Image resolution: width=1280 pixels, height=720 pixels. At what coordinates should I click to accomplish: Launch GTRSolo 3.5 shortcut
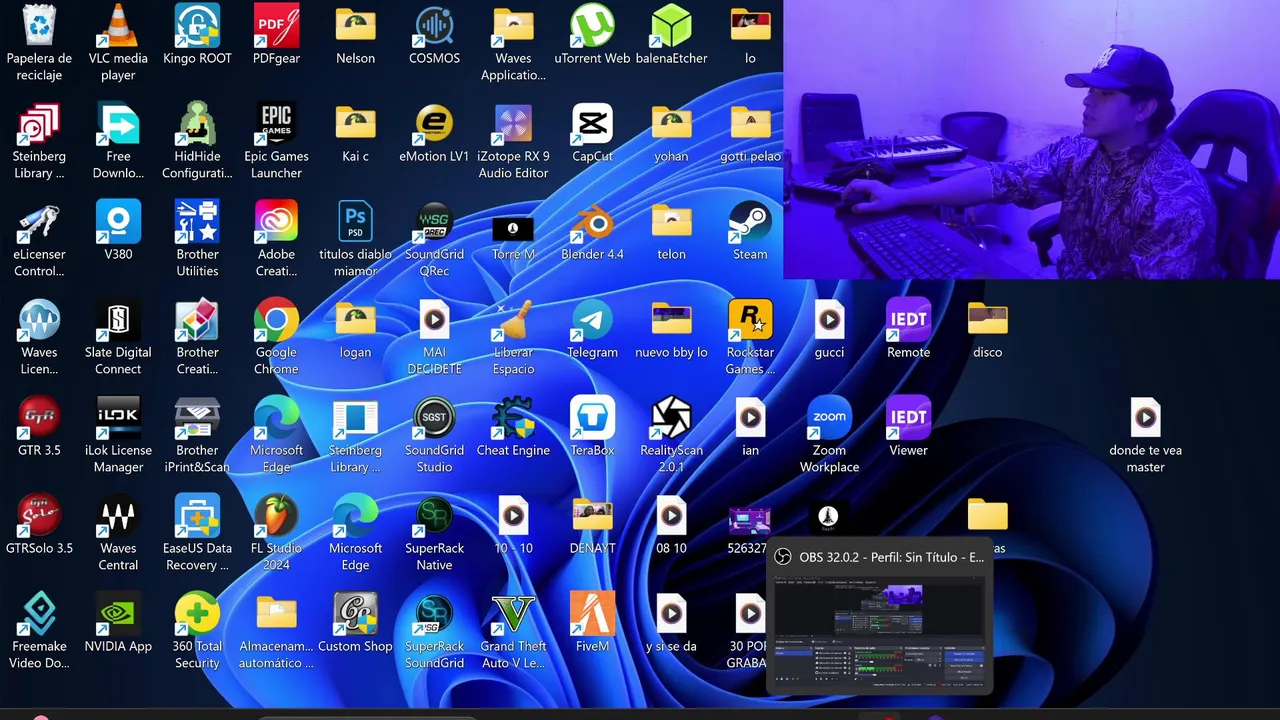[39, 517]
